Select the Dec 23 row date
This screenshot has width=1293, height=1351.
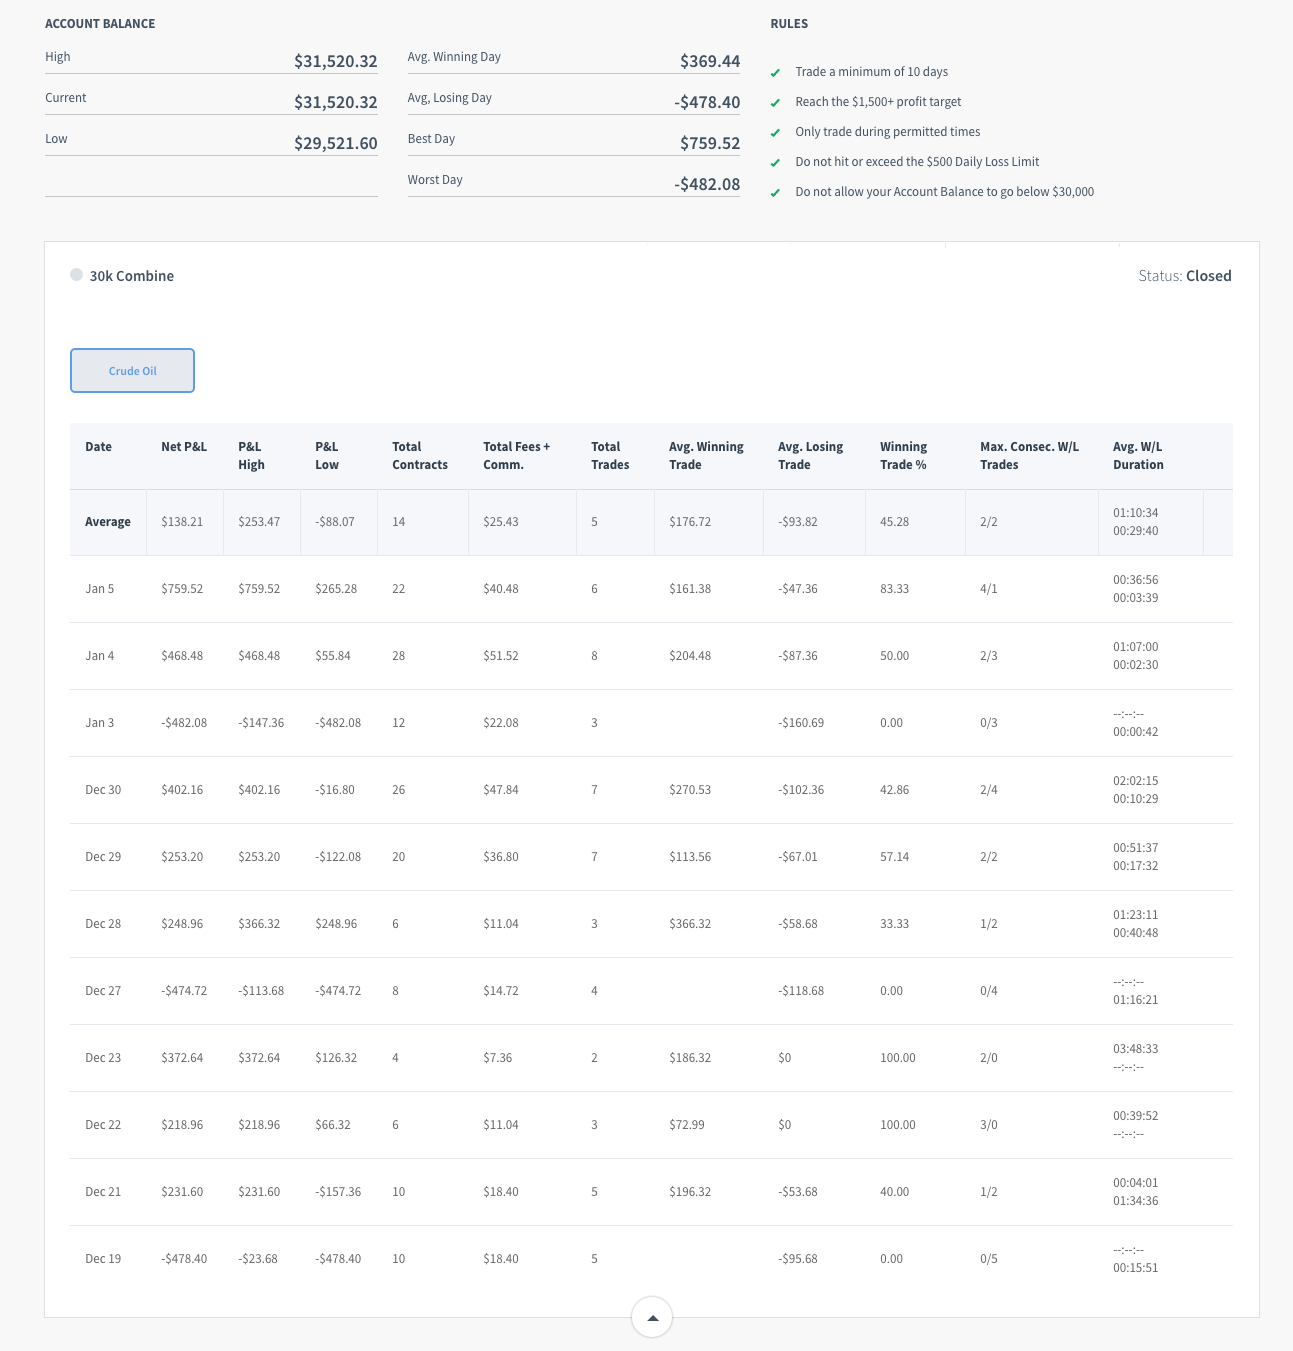(103, 1058)
